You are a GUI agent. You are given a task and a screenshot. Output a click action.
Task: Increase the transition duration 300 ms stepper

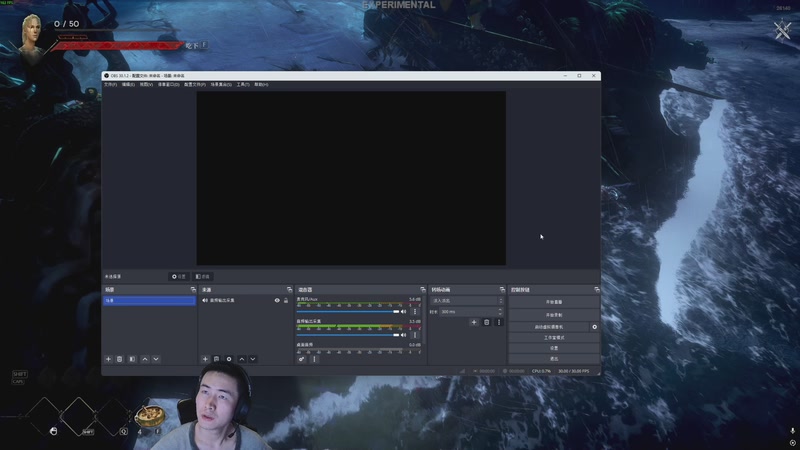point(500,310)
